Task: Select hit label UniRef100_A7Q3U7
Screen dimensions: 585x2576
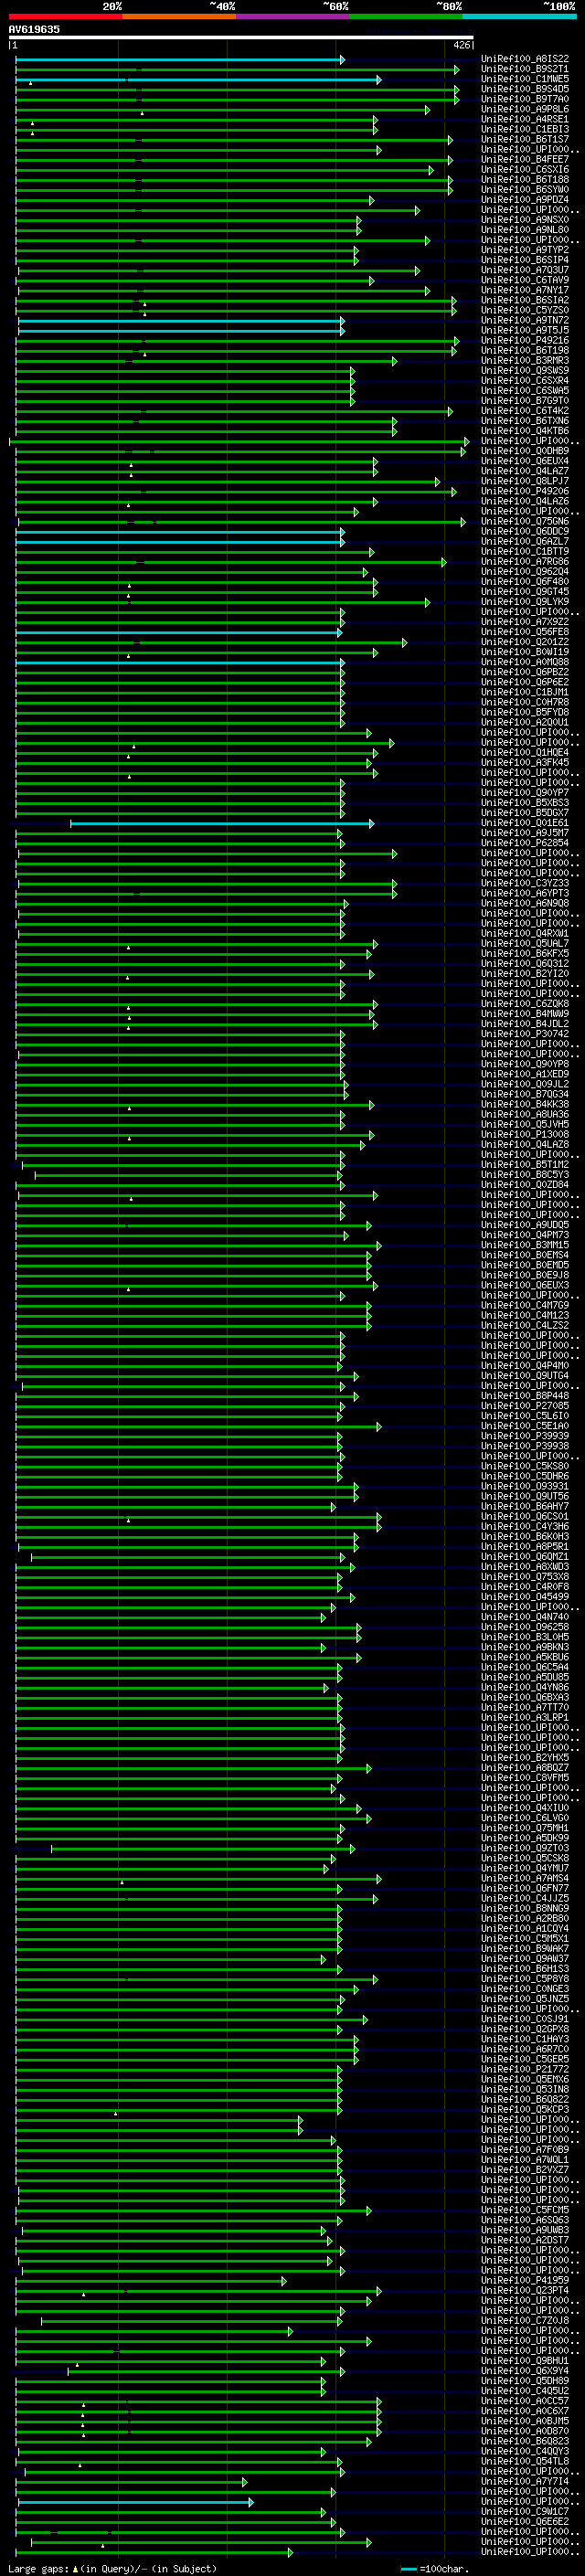Action: (525, 270)
